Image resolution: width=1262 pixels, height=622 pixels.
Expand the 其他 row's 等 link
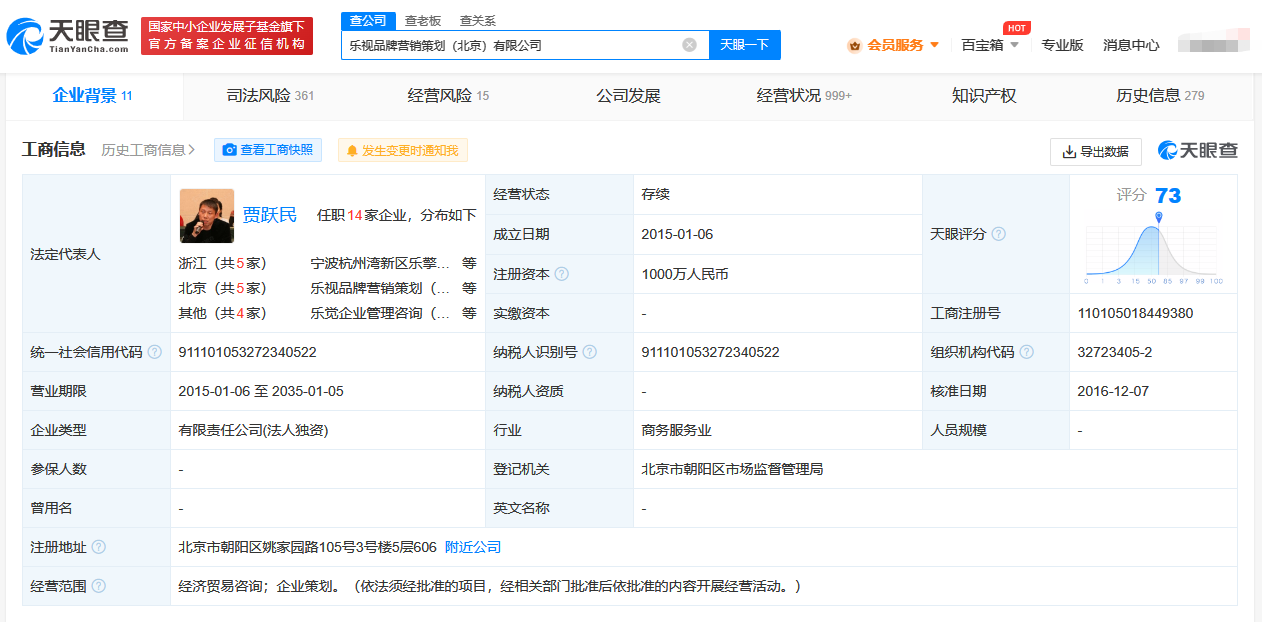pyautogui.click(x=469, y=313)
